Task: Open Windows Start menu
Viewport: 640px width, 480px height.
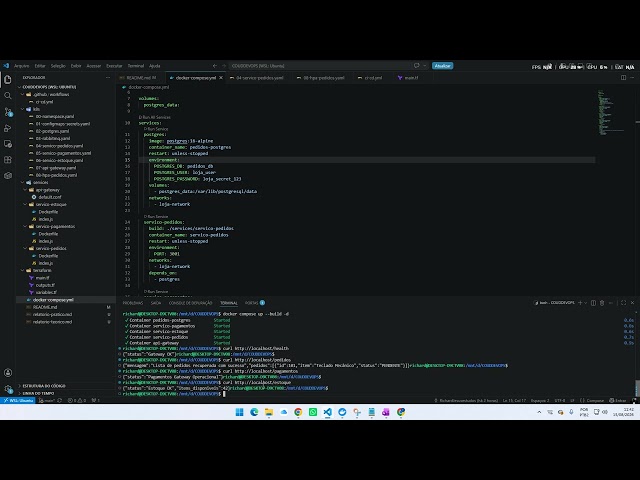Action: (x=240, y=412)
